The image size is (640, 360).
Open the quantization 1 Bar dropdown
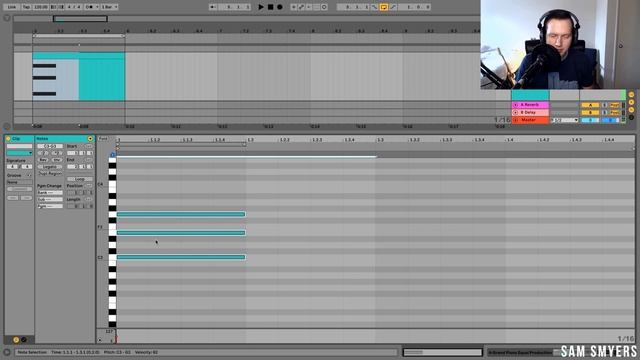point(109,7)
